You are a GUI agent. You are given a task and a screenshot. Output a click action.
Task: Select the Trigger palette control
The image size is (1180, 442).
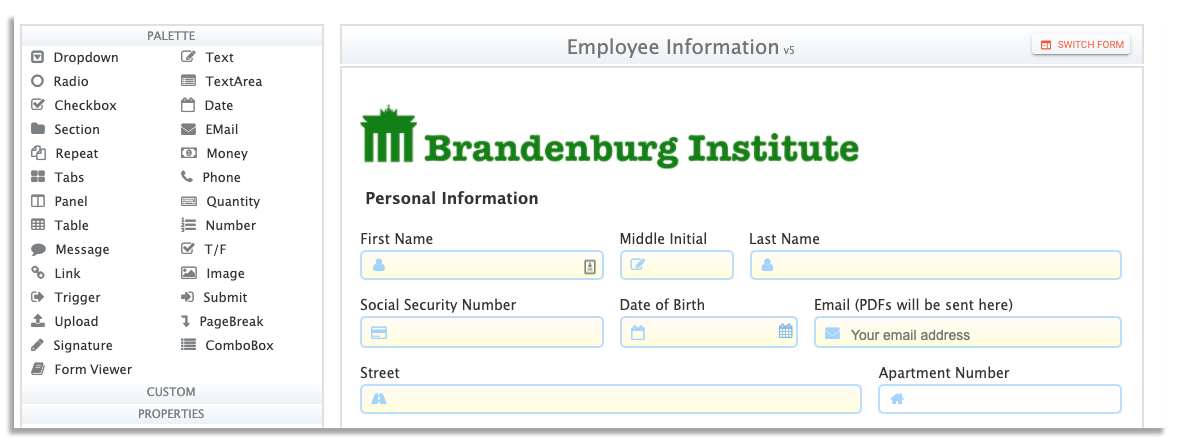(65, 297)
